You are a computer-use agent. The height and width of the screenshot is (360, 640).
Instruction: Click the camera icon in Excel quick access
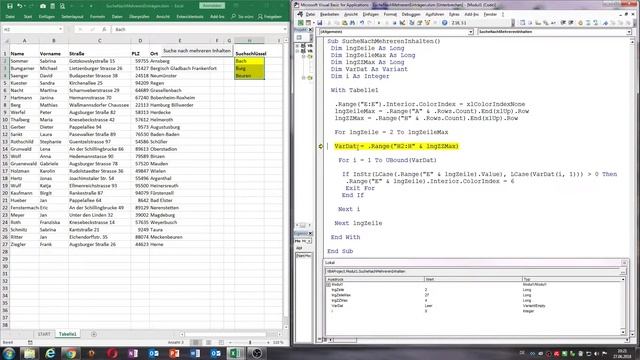pyautogui.click(x=43, y=6)
